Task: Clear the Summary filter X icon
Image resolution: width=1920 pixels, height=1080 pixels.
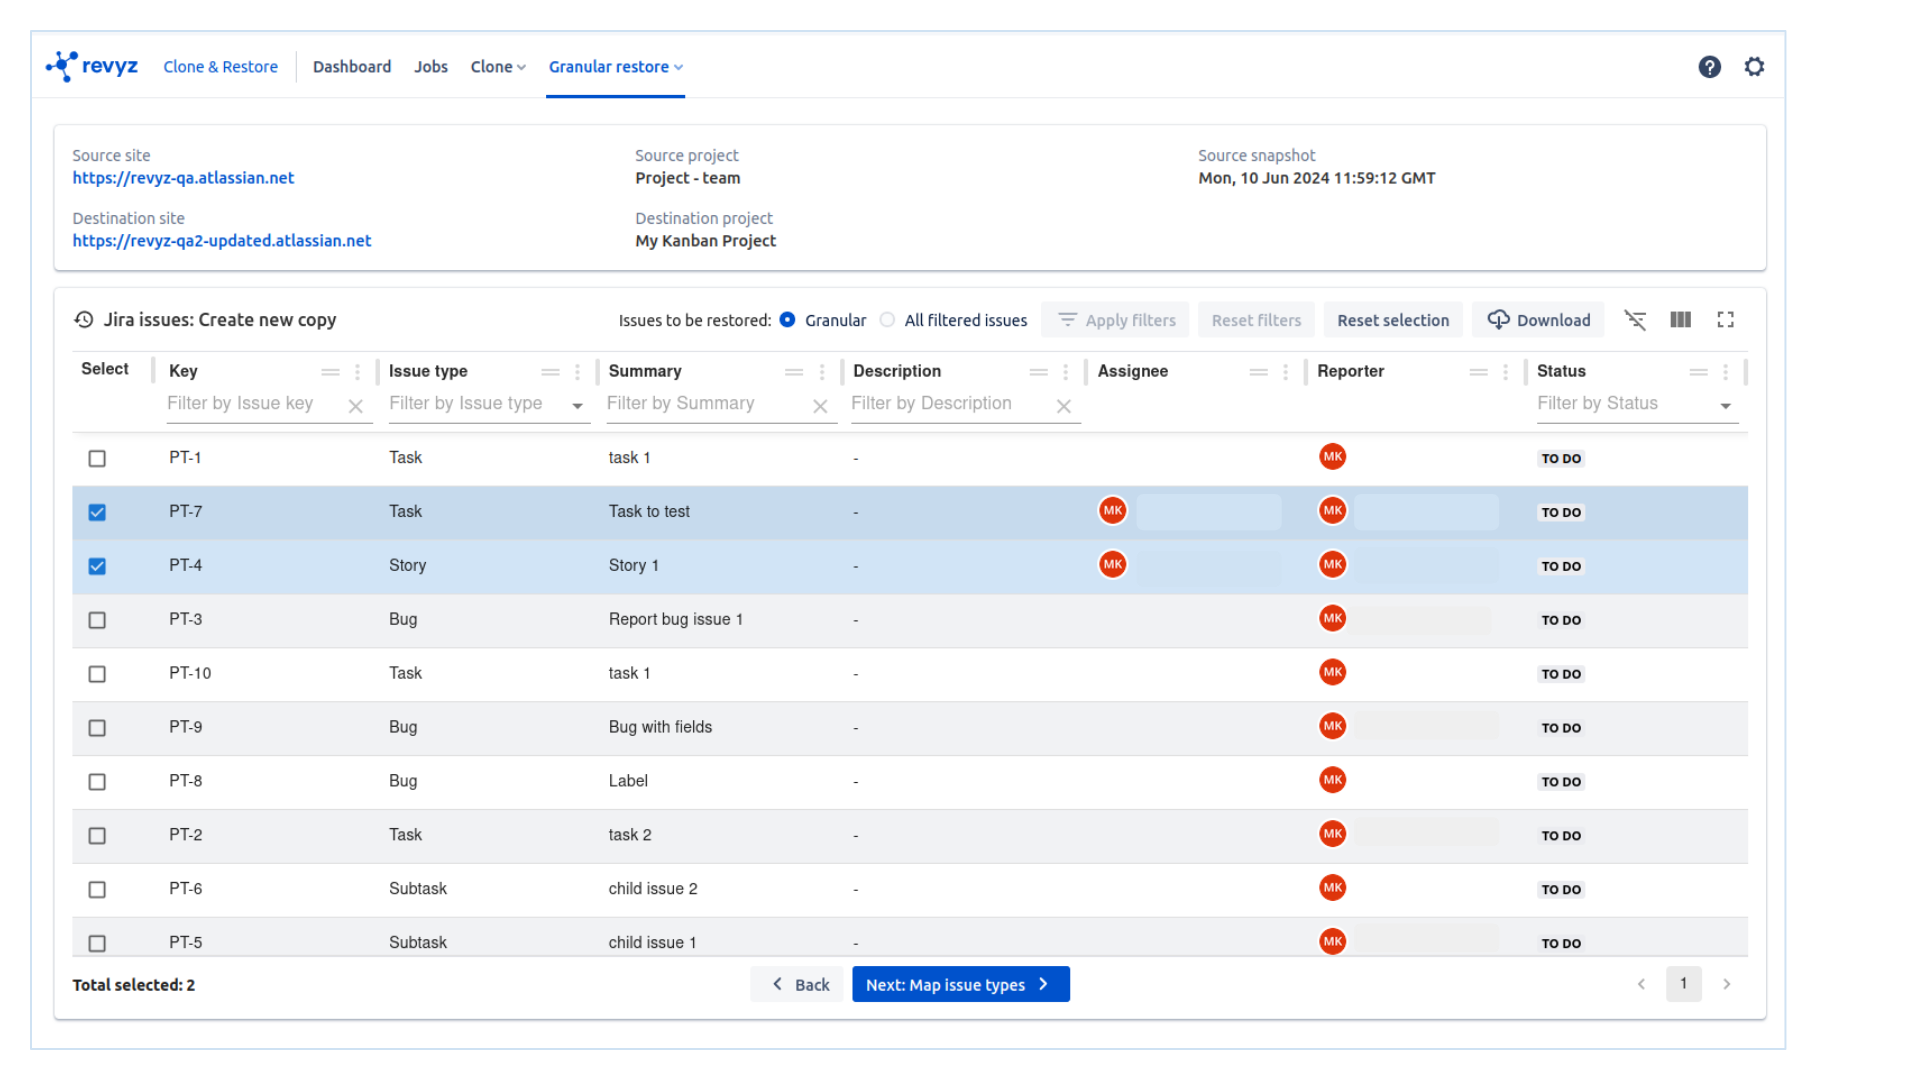Action: [820, 406]
